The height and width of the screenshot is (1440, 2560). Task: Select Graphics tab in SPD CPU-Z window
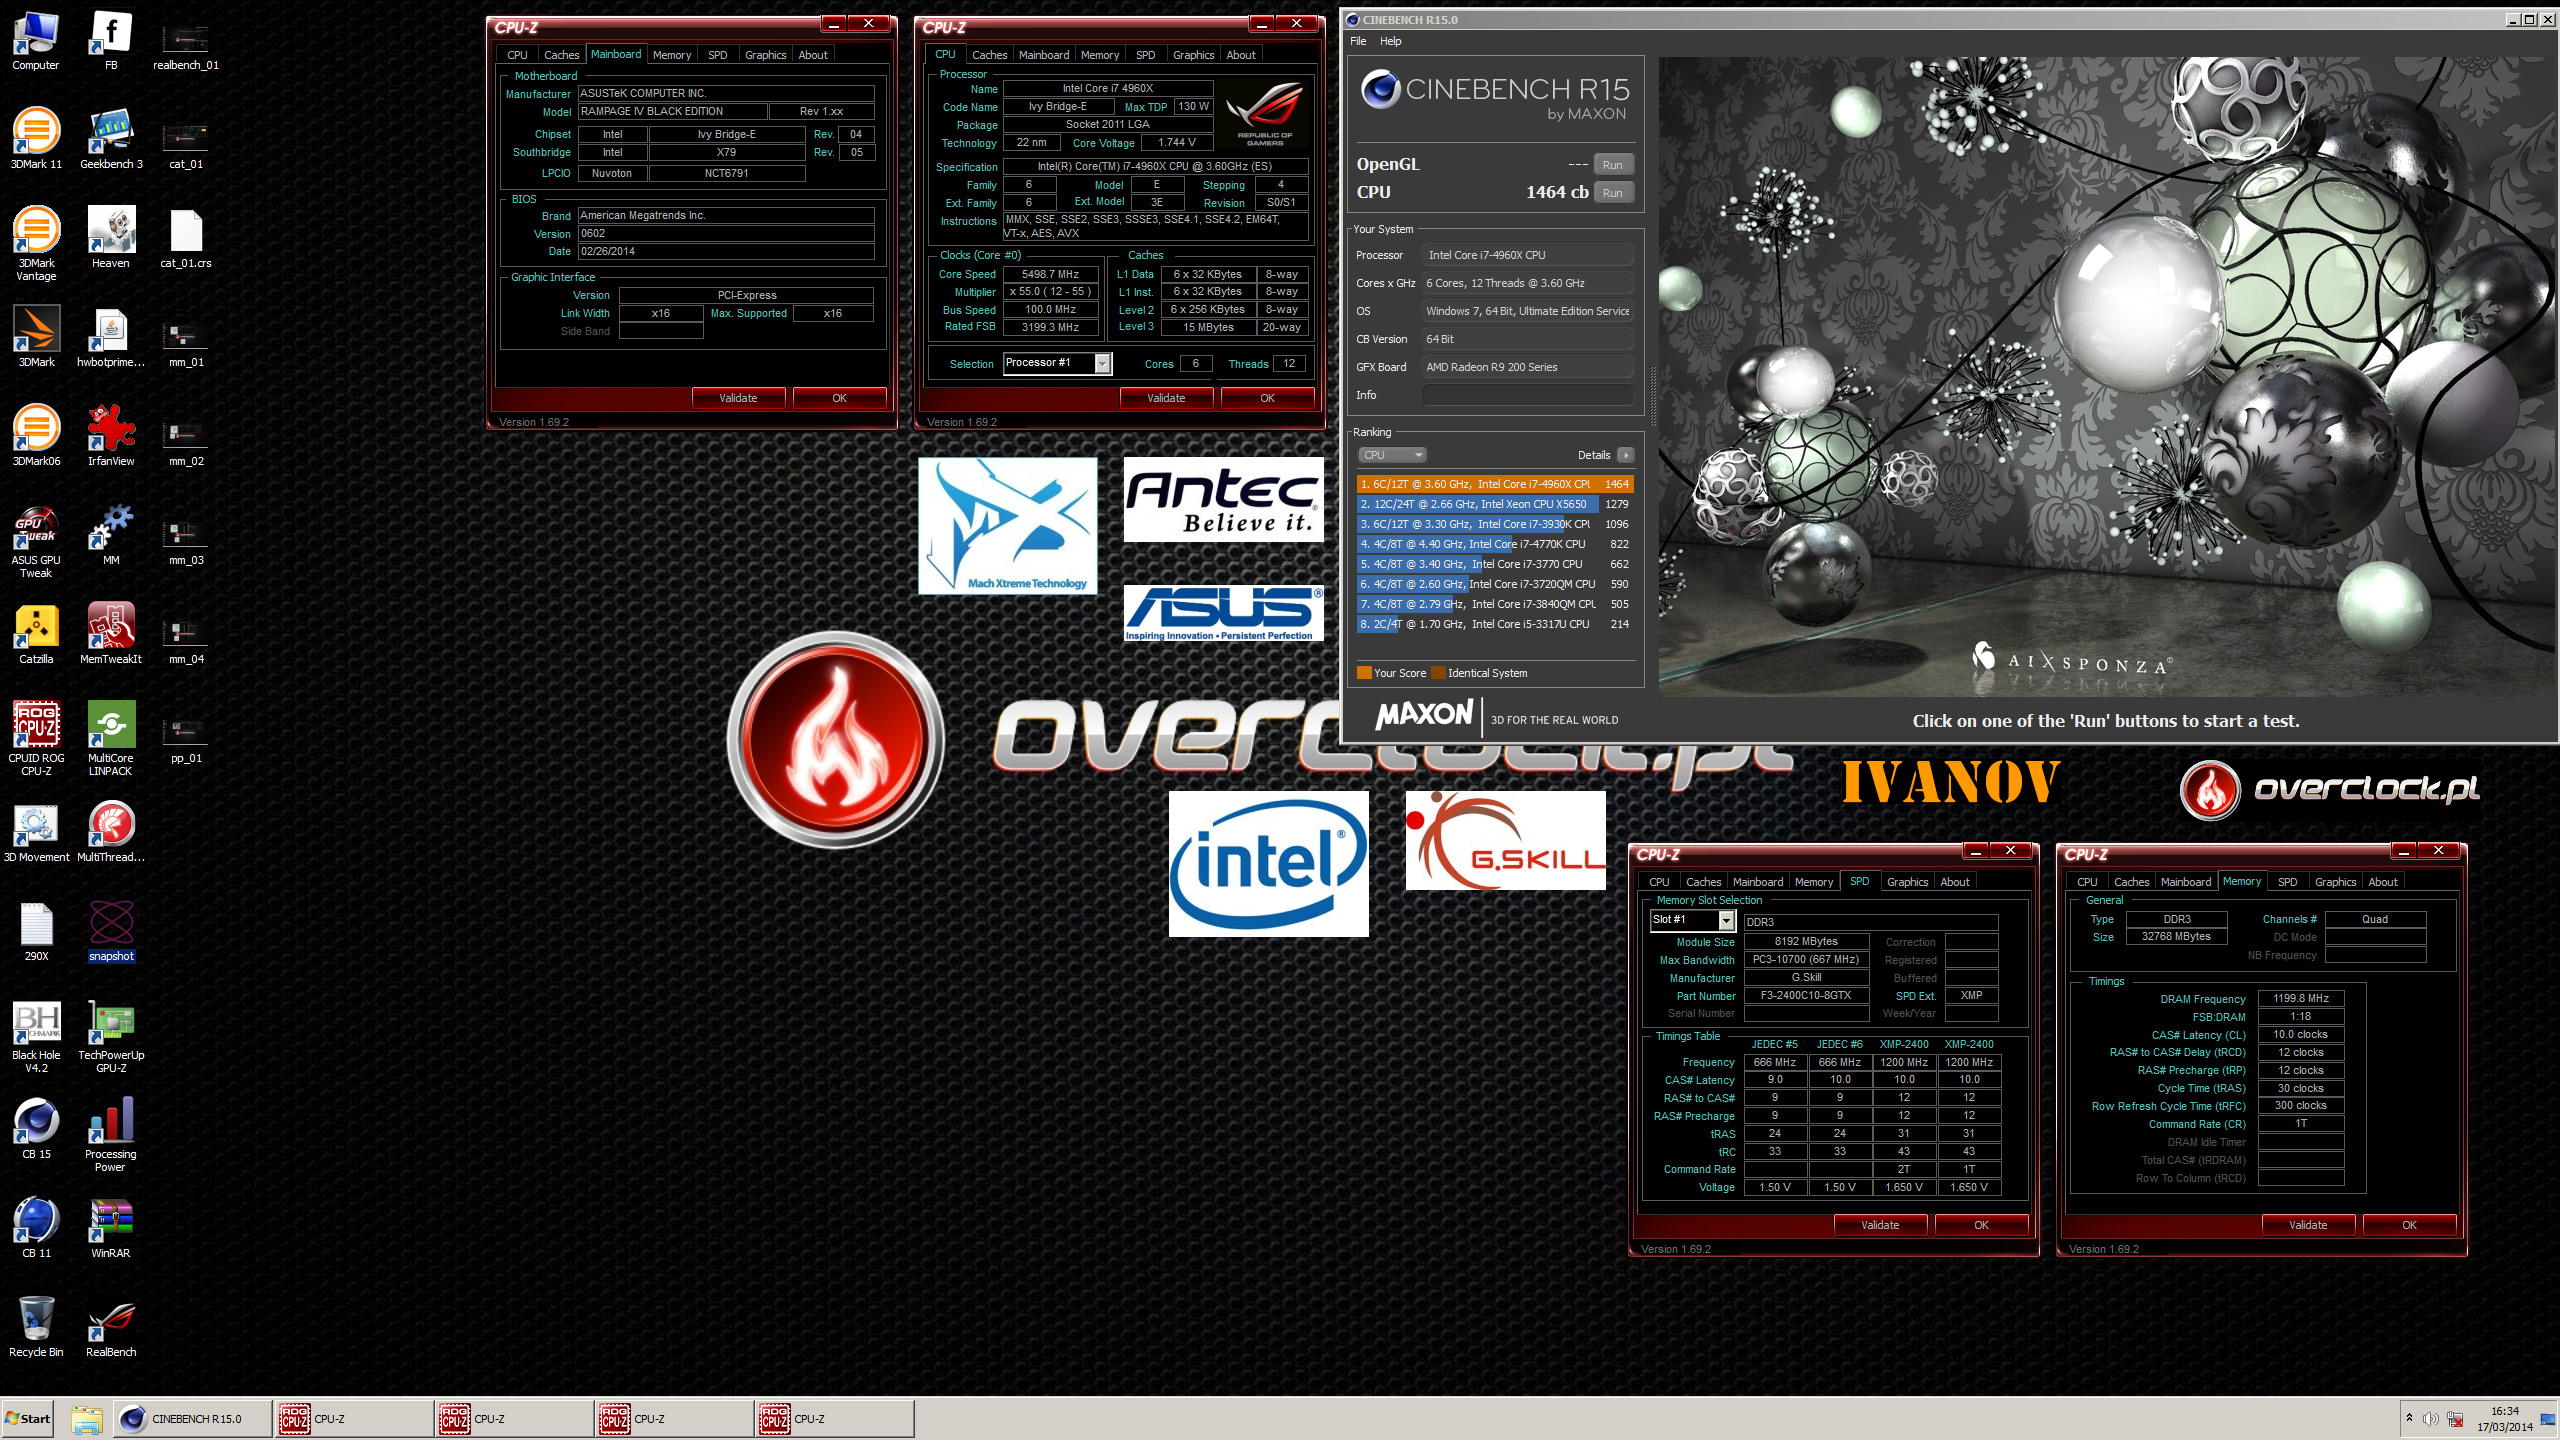pyautogui.click(x=1907, y=882)
